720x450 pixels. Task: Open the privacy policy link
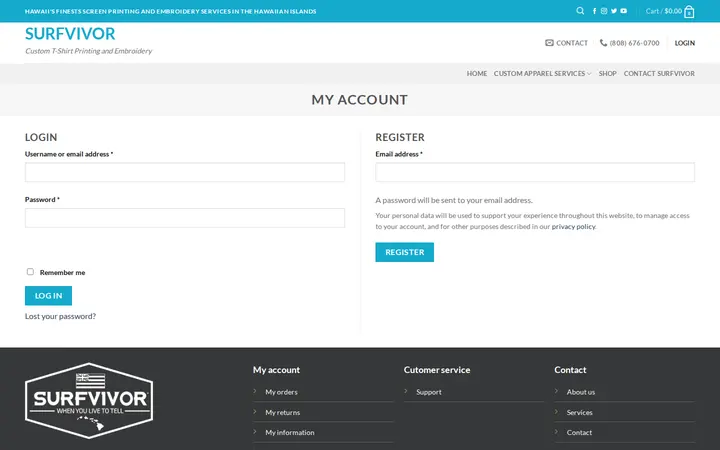tap(573, 226)
